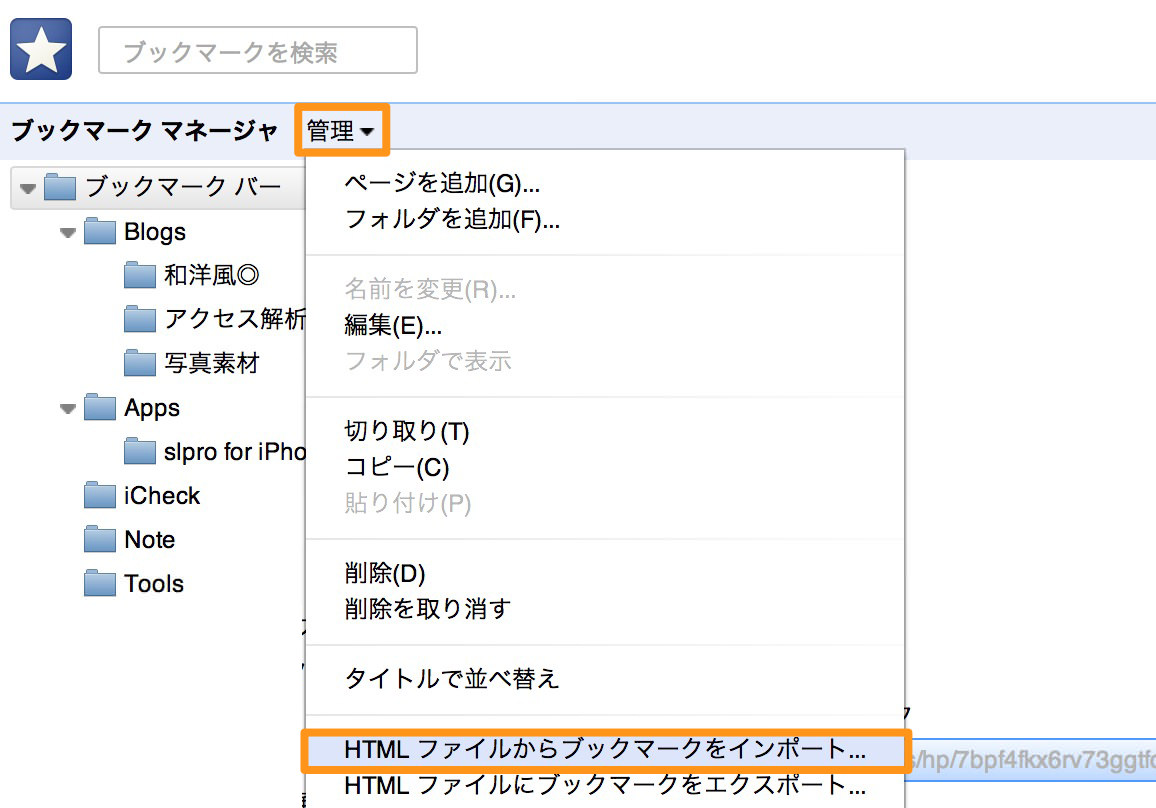
Task: Select the iCheck folder label
Action: pyautogui.click(x=162, y=495)
